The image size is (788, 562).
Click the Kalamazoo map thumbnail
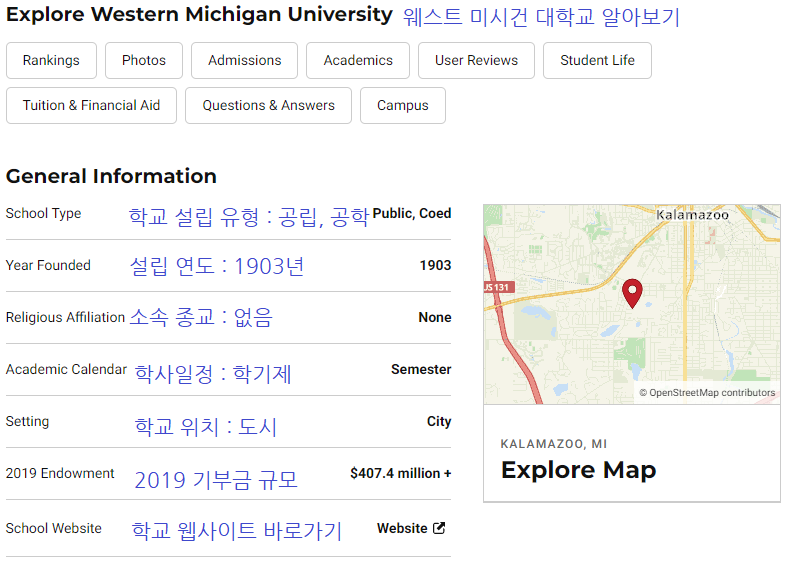tap(632, 304)
